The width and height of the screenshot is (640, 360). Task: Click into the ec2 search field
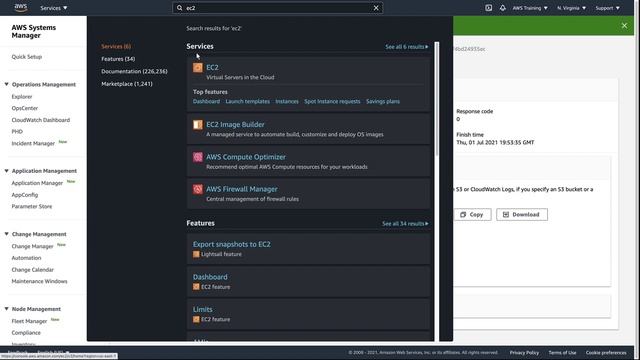[277, 8]
